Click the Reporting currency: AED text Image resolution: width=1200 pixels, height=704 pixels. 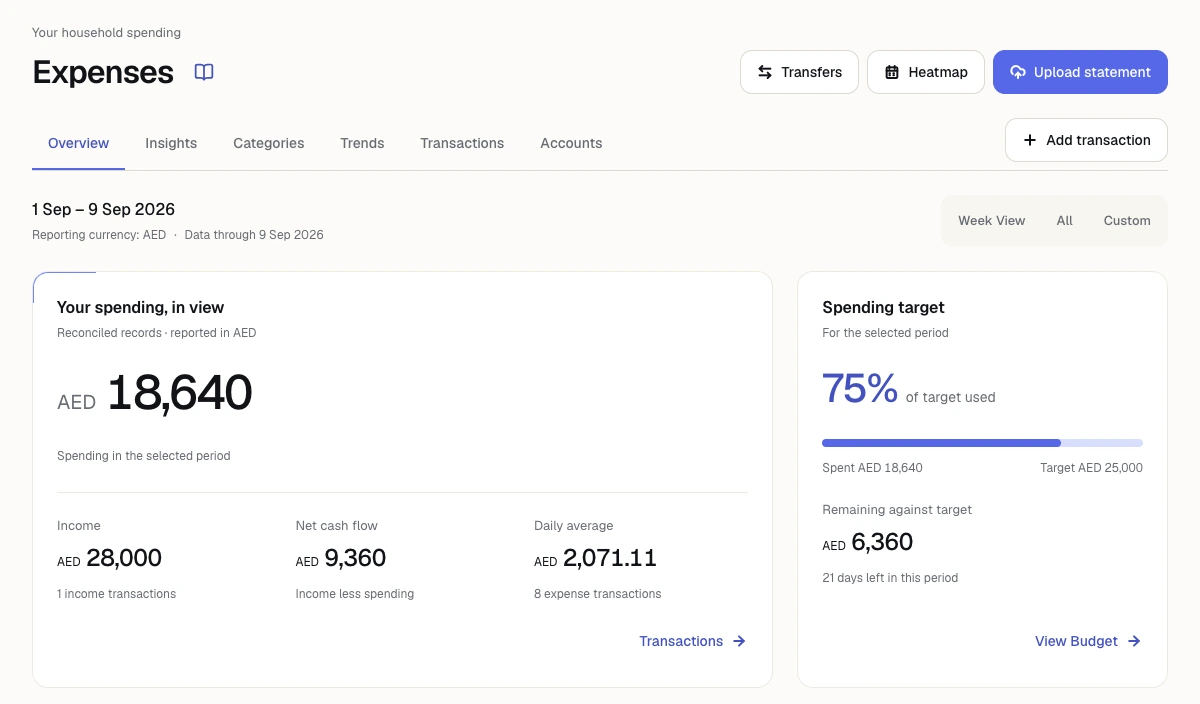pyautogui.click(x=98, y=235)
